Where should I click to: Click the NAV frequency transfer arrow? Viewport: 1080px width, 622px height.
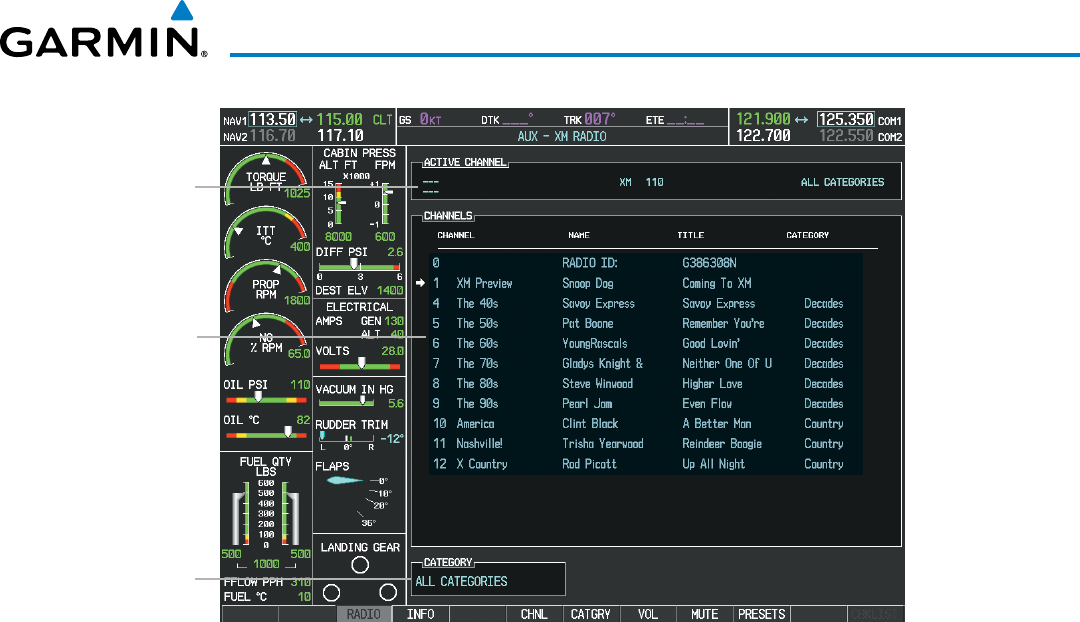(x=307, y=120)
